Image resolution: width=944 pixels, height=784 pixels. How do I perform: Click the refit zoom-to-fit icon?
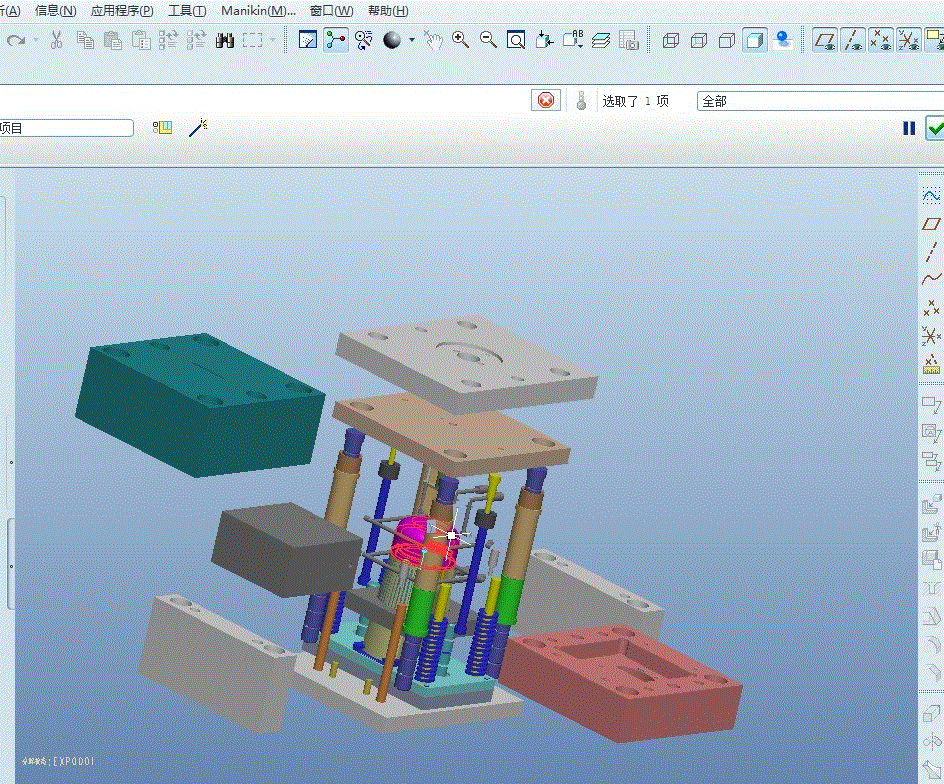[x=516, y=40]
